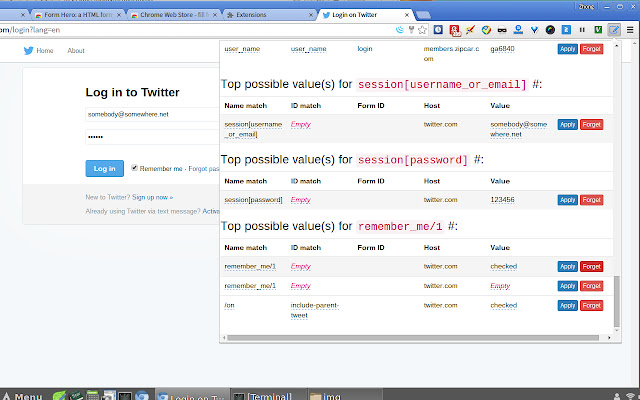
Task: Click the blue swirl icon in the address bar
Action: [400, 29]
